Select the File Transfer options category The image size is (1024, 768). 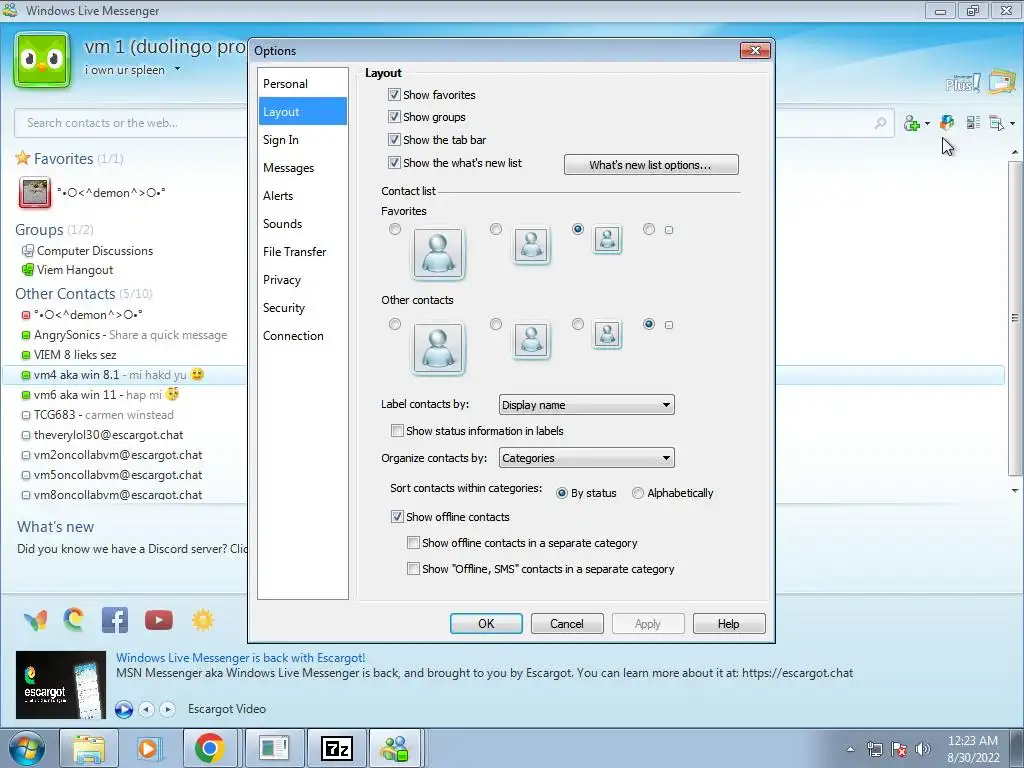[x=302, y=251]
